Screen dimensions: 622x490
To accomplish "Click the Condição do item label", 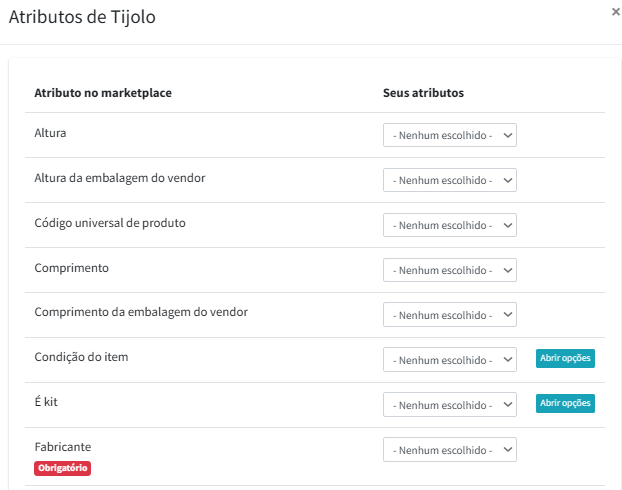I will pyautogui.click(x=81, y=357).
